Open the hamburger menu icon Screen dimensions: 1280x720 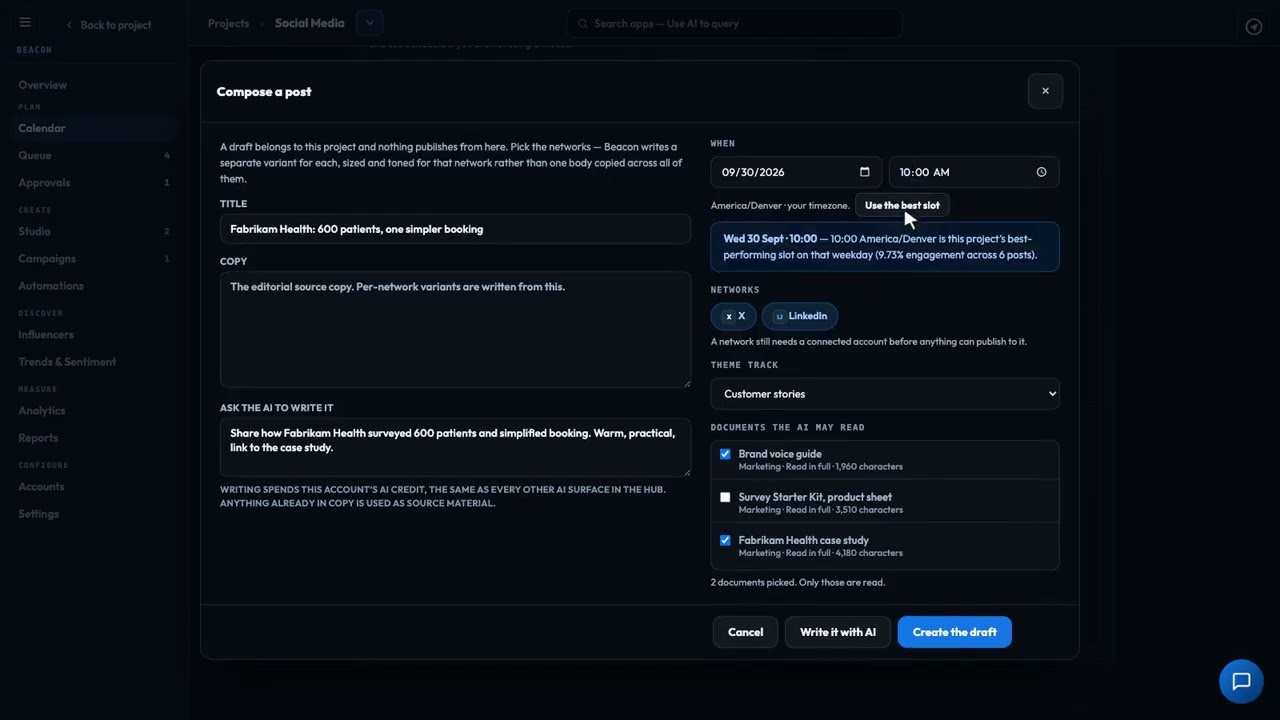[x=25, y=23]
